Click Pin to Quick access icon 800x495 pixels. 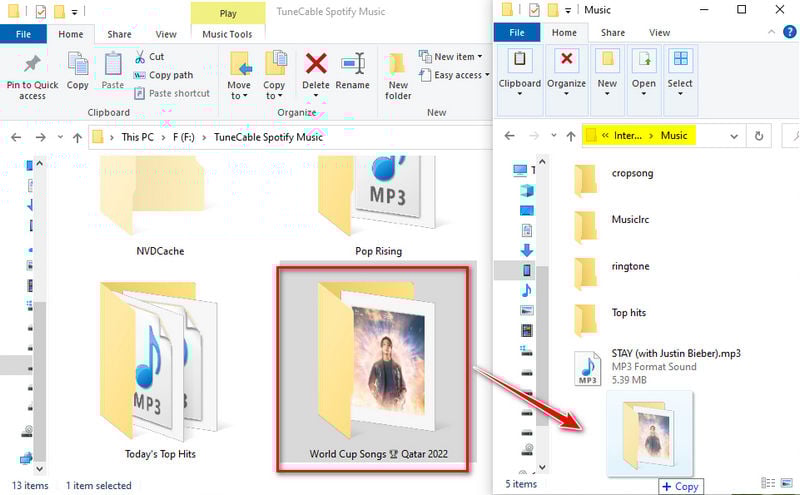point(32,63)
